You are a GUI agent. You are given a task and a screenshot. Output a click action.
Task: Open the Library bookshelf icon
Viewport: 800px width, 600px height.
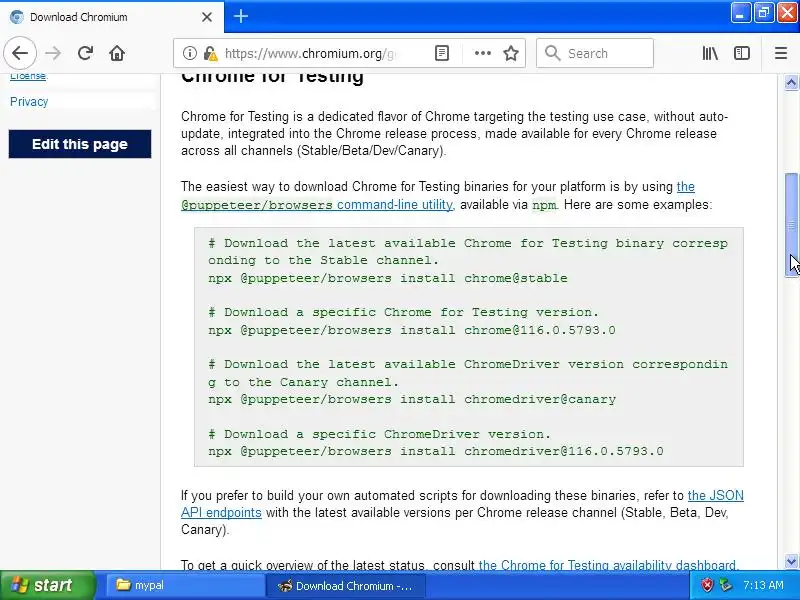click(710, 53)
